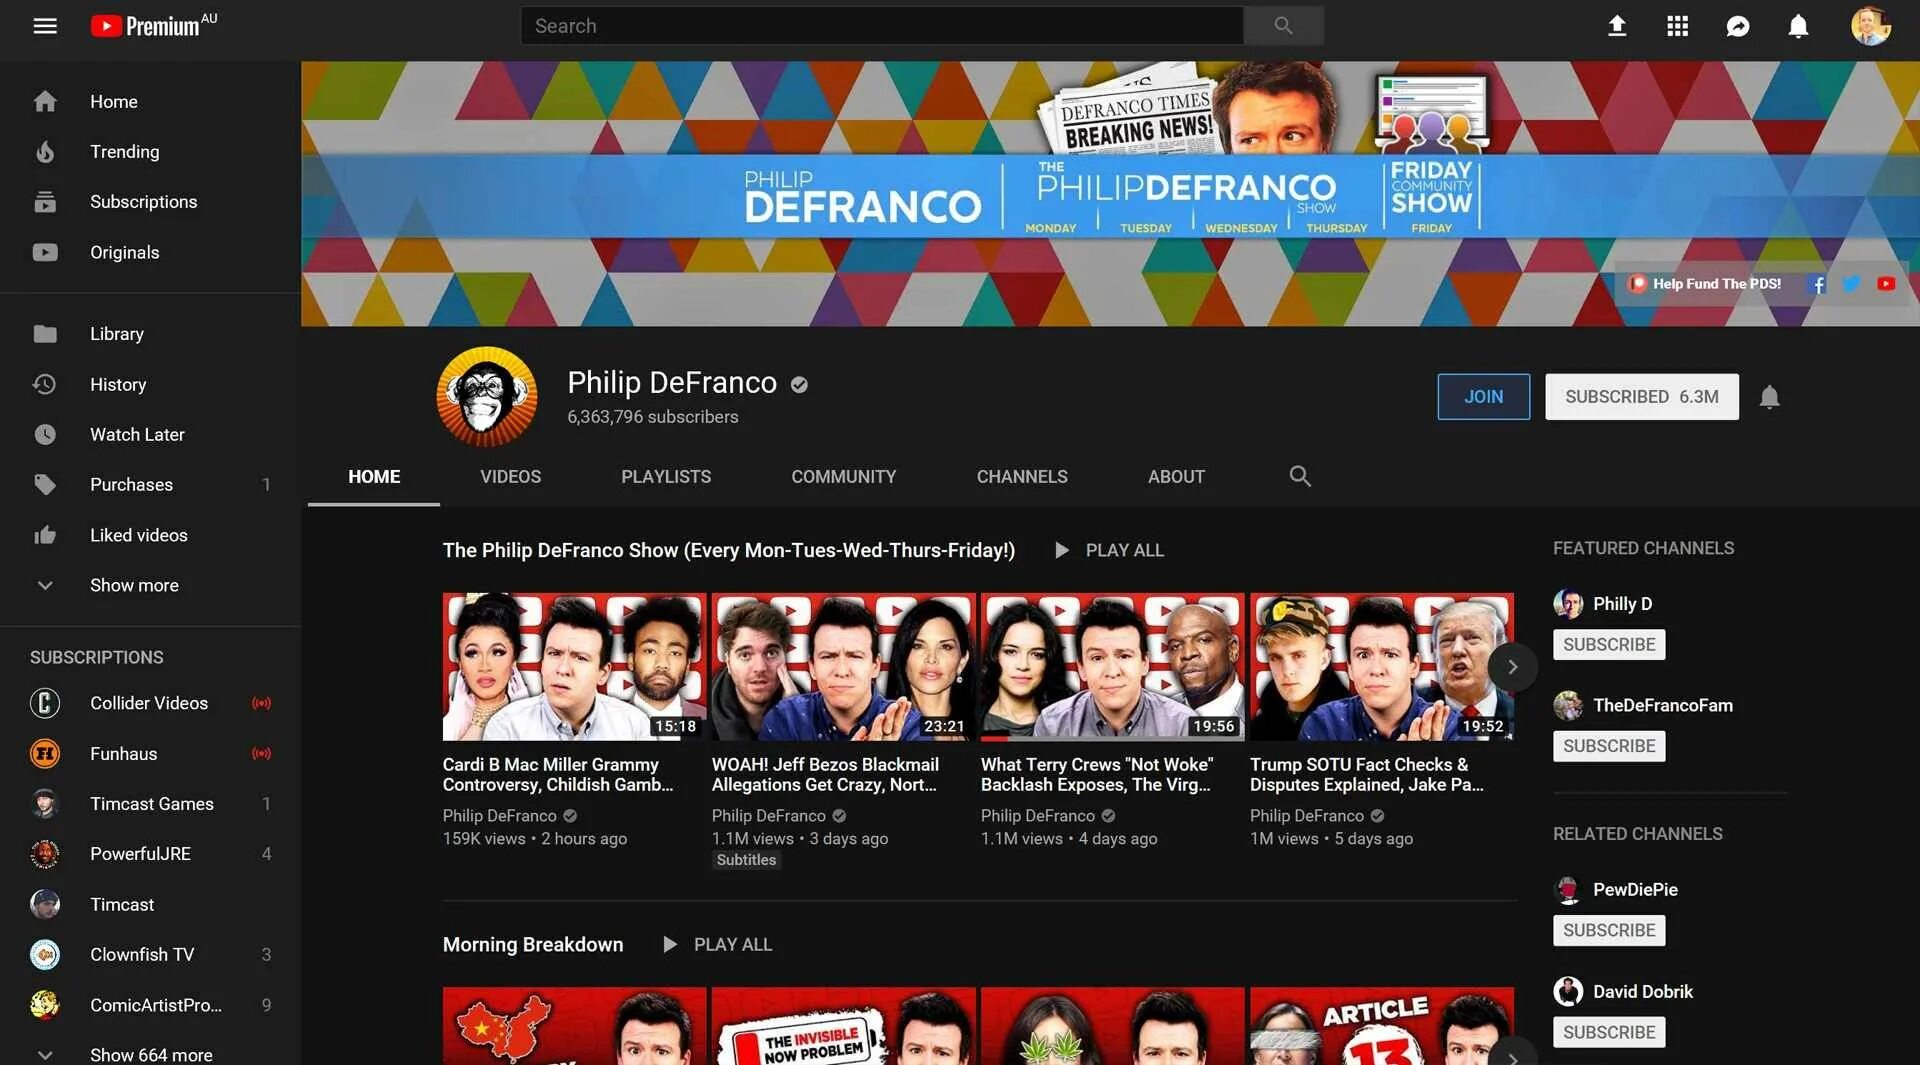Open the ComicArtistPro subscription
Image resolution: width=1920 pixels, height=1065 pixels.
(151, 1005)
